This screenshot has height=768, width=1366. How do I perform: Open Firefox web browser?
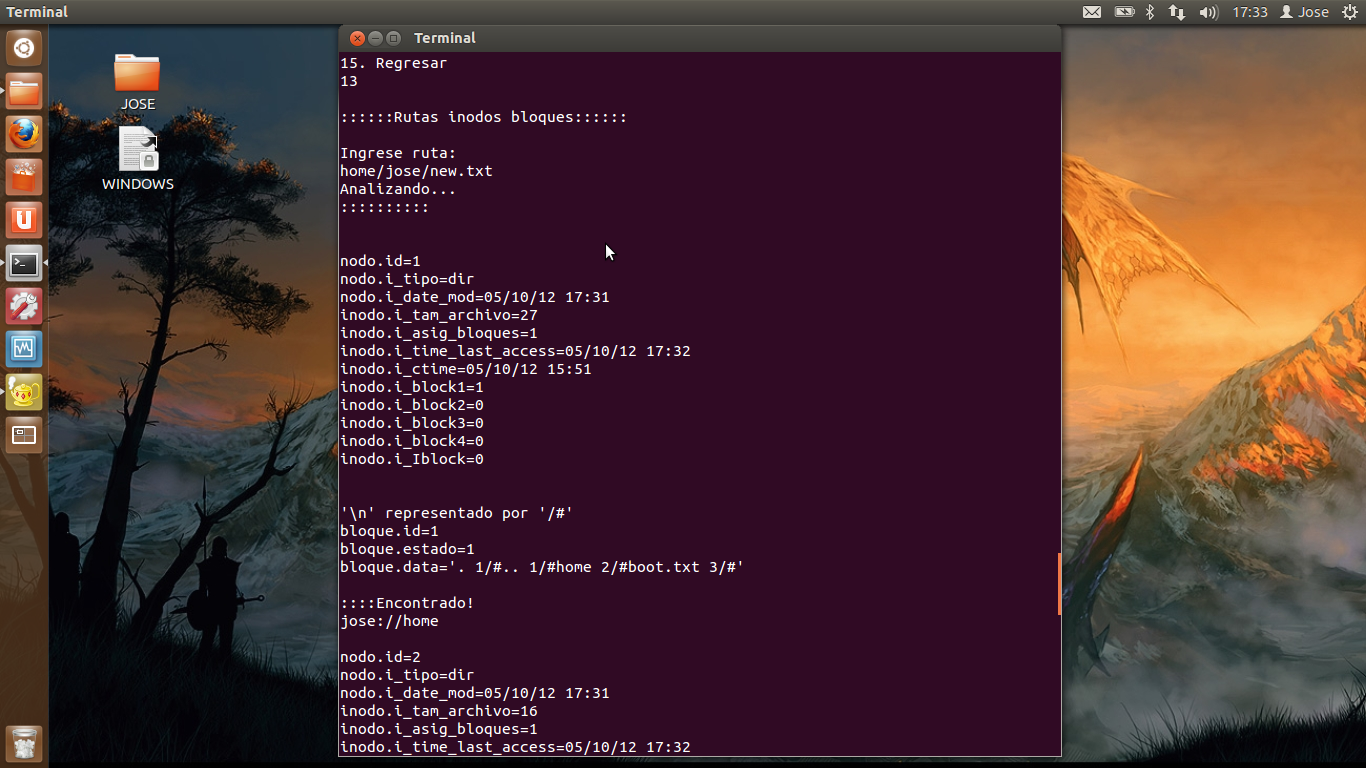coord(24,134)
